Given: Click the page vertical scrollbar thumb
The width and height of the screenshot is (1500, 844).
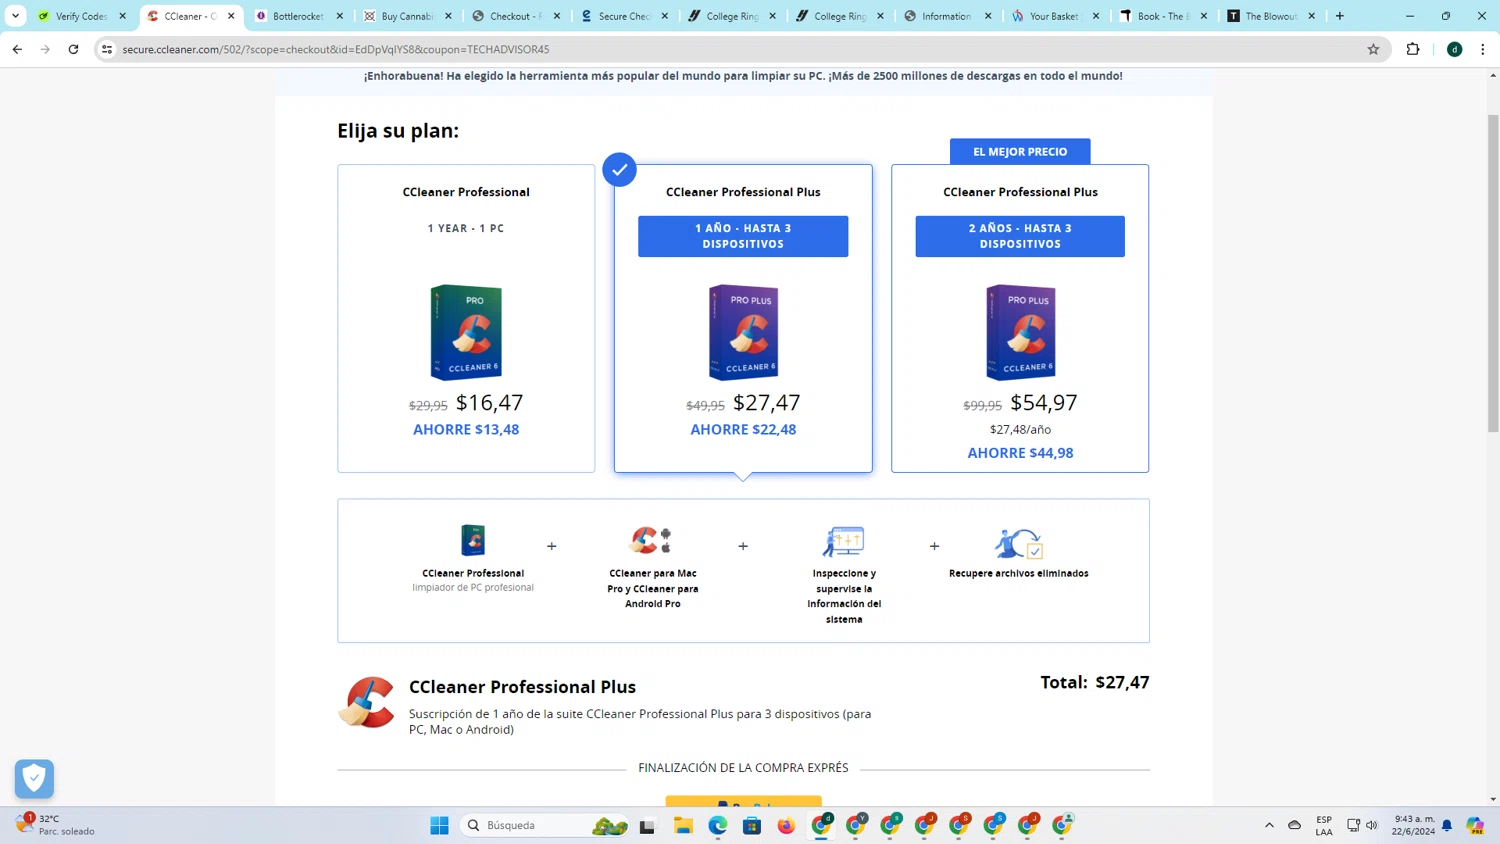Looking at the screenshot, I should tap(1493, 273).
